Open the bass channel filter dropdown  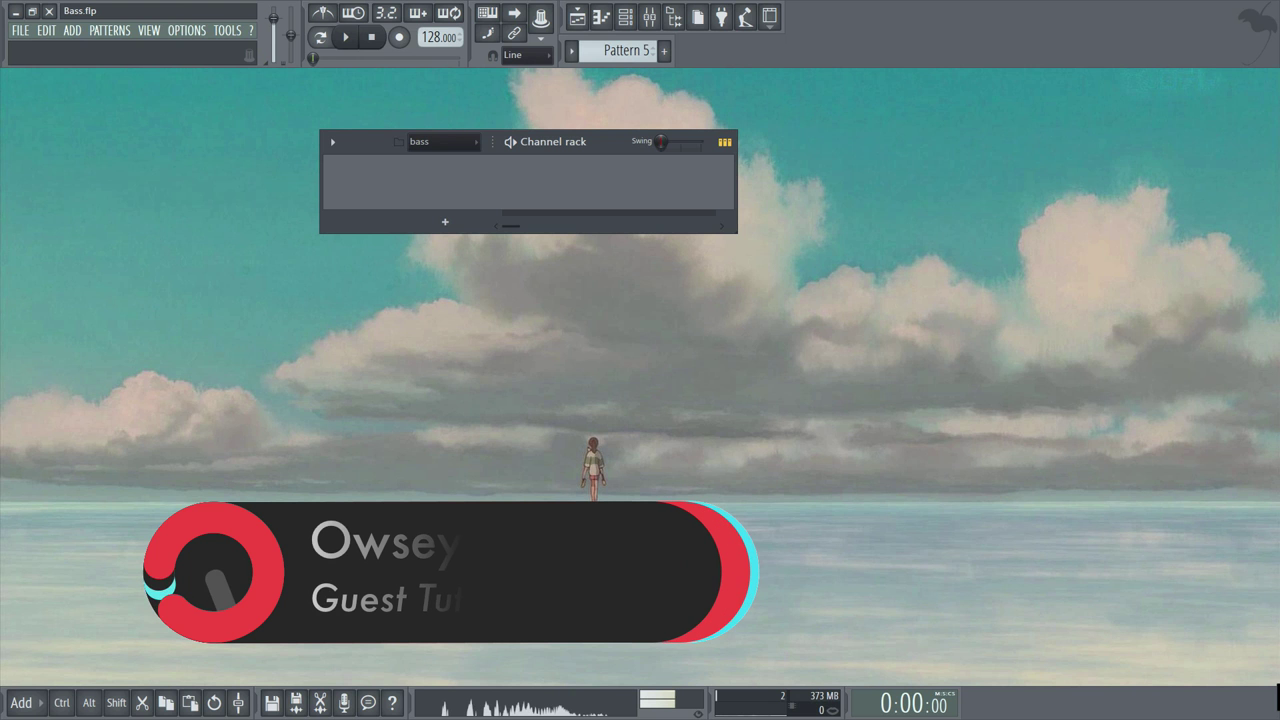coord(443,142)
